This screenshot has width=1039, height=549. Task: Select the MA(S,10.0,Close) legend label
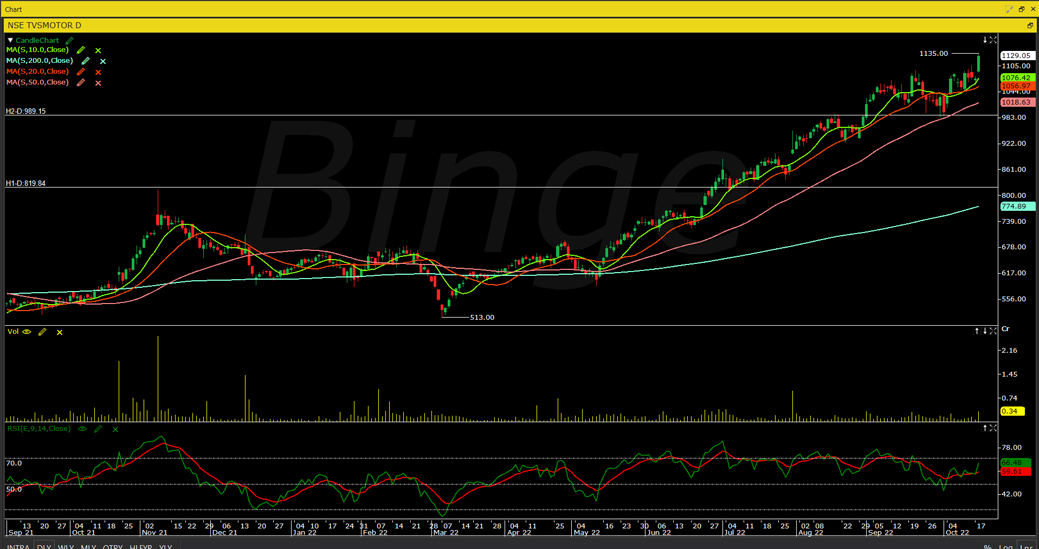[x=38, y=50]
